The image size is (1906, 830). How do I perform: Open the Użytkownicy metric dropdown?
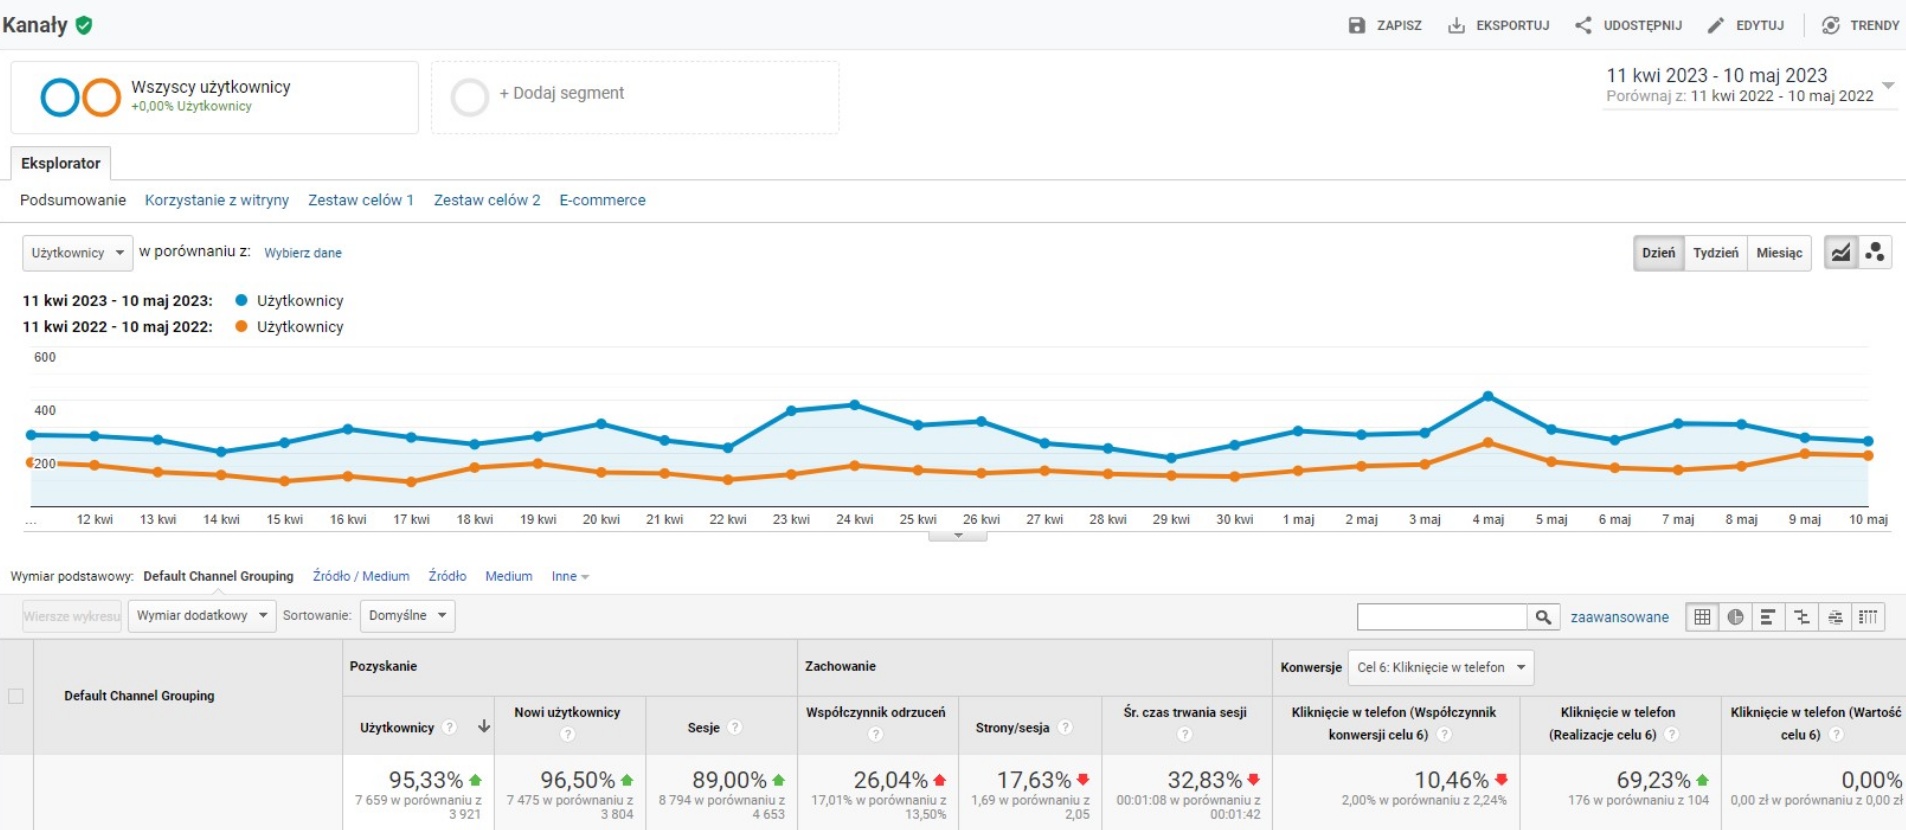tap(77, 253)
